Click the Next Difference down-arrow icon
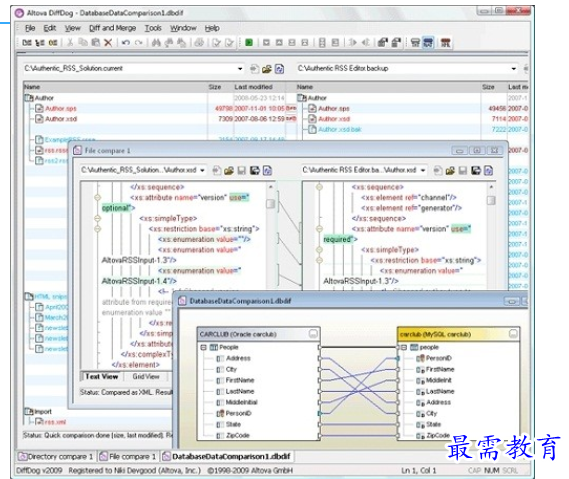The image size is (569, 479). pos(266,43)
